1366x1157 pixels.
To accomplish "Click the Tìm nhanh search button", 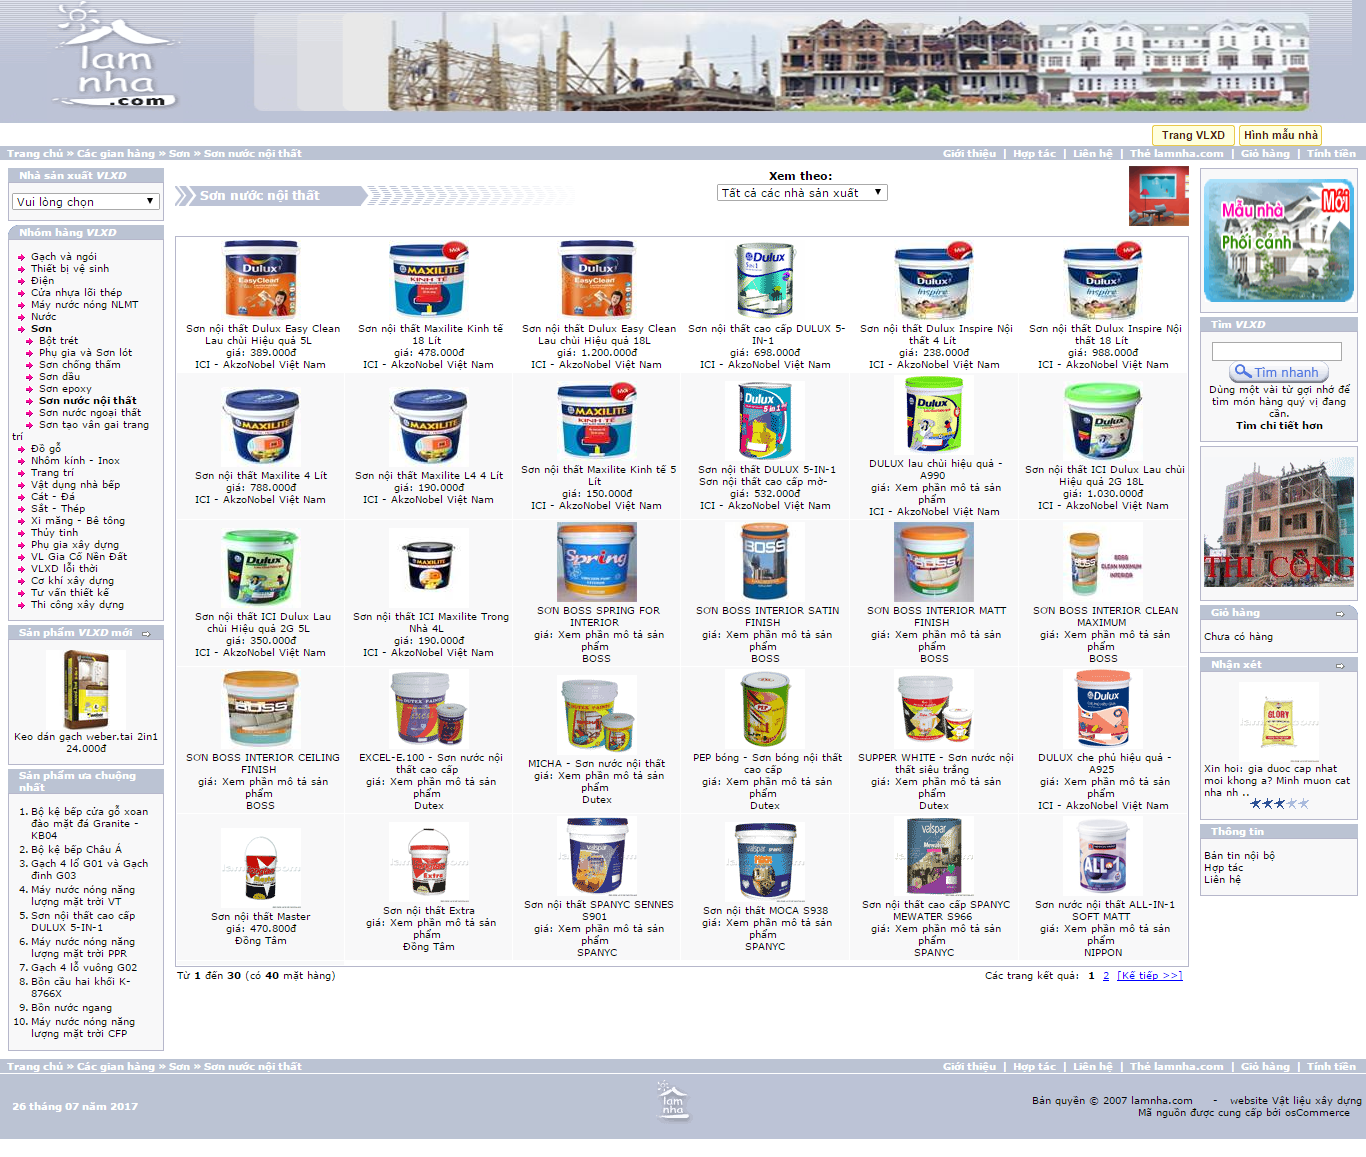I will tap(1278, 372).
